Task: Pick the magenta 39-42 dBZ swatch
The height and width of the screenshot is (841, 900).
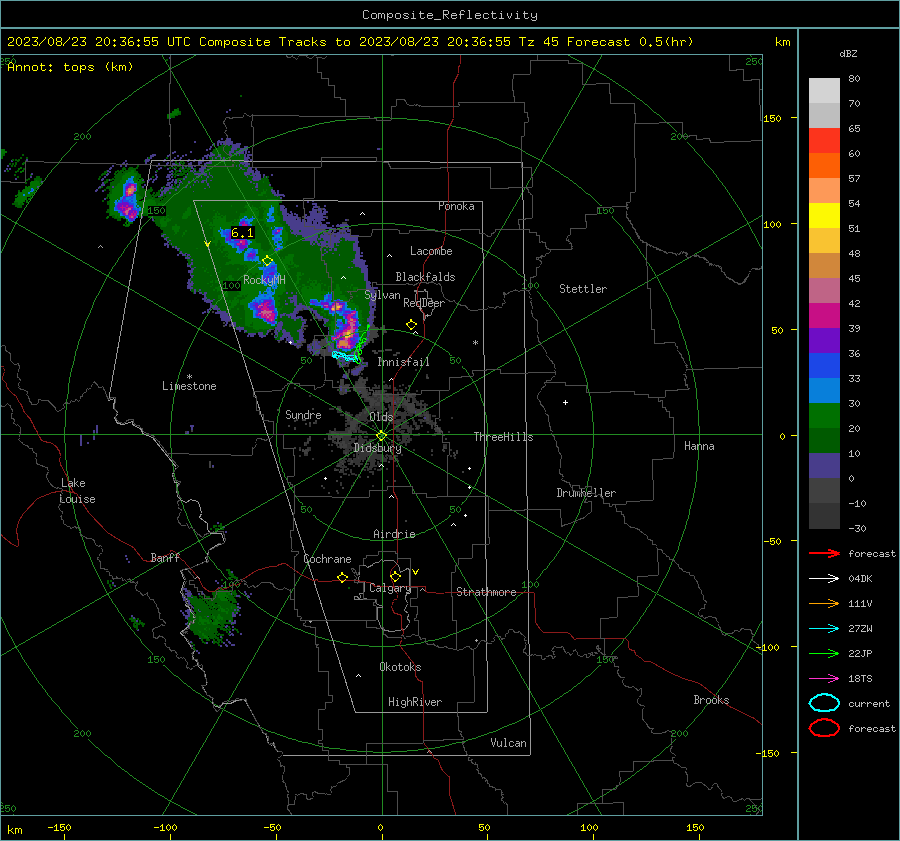Action: coord(824,316)
